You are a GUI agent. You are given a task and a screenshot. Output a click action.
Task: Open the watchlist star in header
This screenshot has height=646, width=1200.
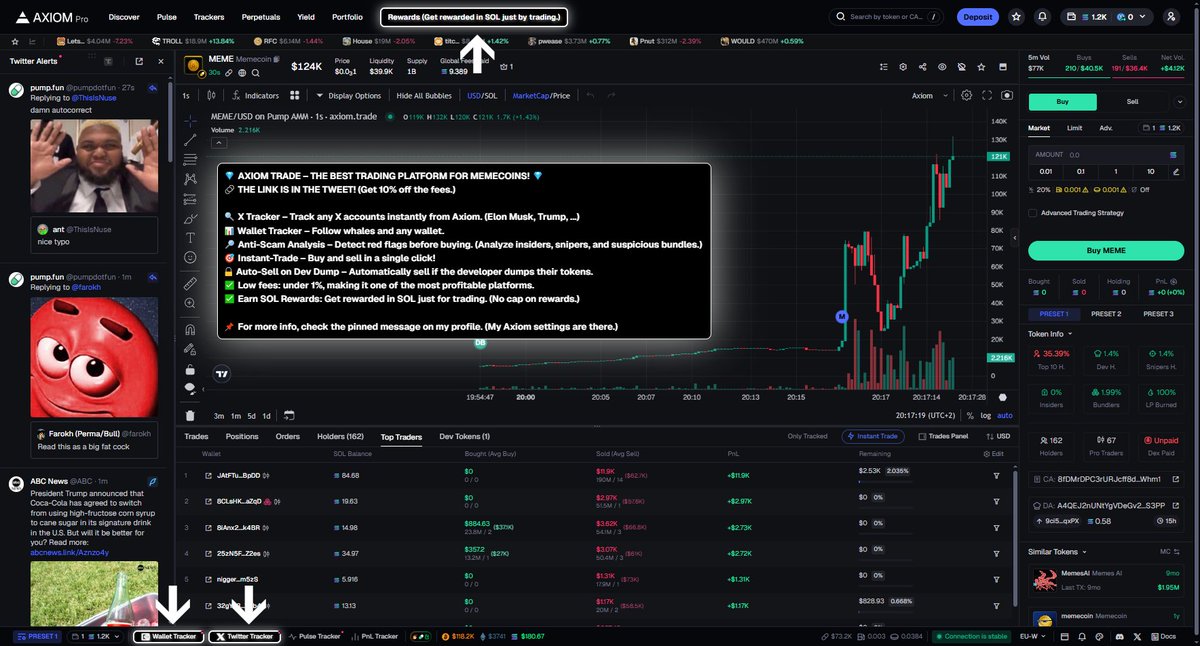(x=1016, y=17)
